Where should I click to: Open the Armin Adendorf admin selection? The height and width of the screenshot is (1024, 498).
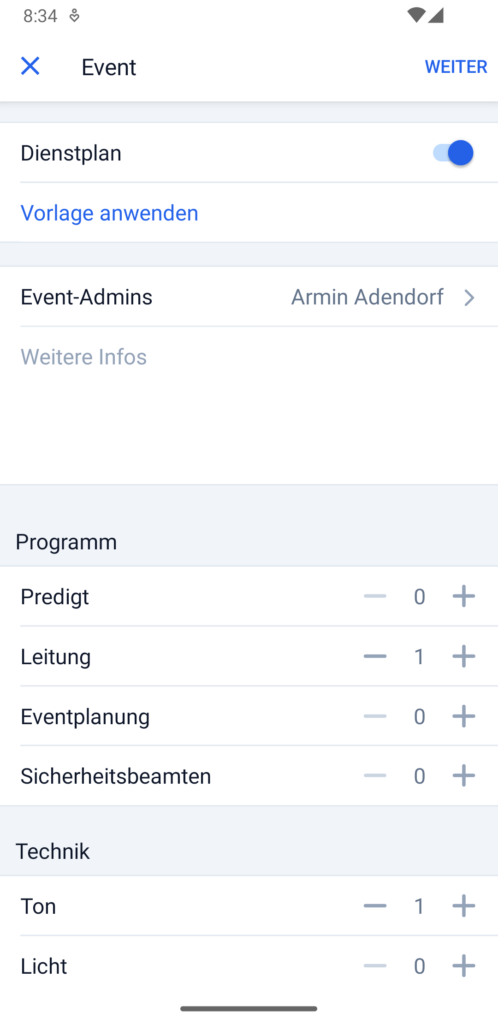point(367,297)
